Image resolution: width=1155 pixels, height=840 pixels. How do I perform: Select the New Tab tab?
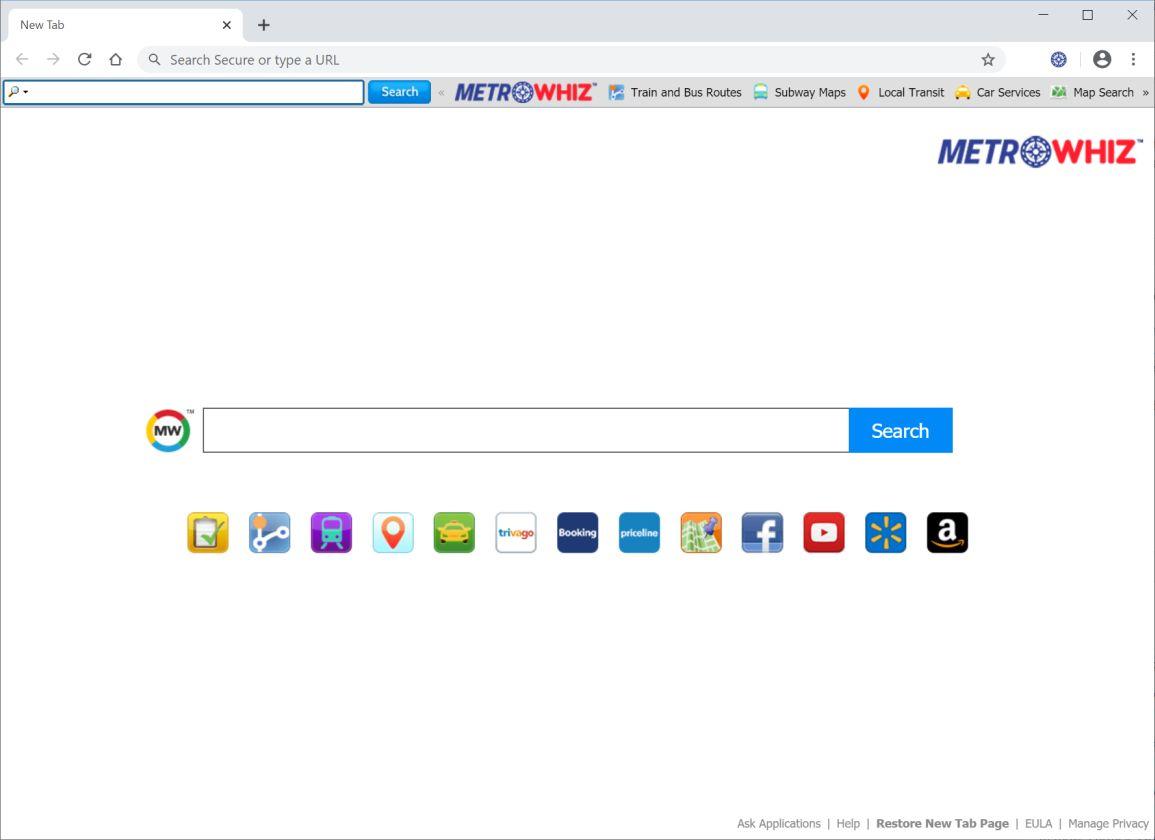pyautogui.click(x=124, y=25)
